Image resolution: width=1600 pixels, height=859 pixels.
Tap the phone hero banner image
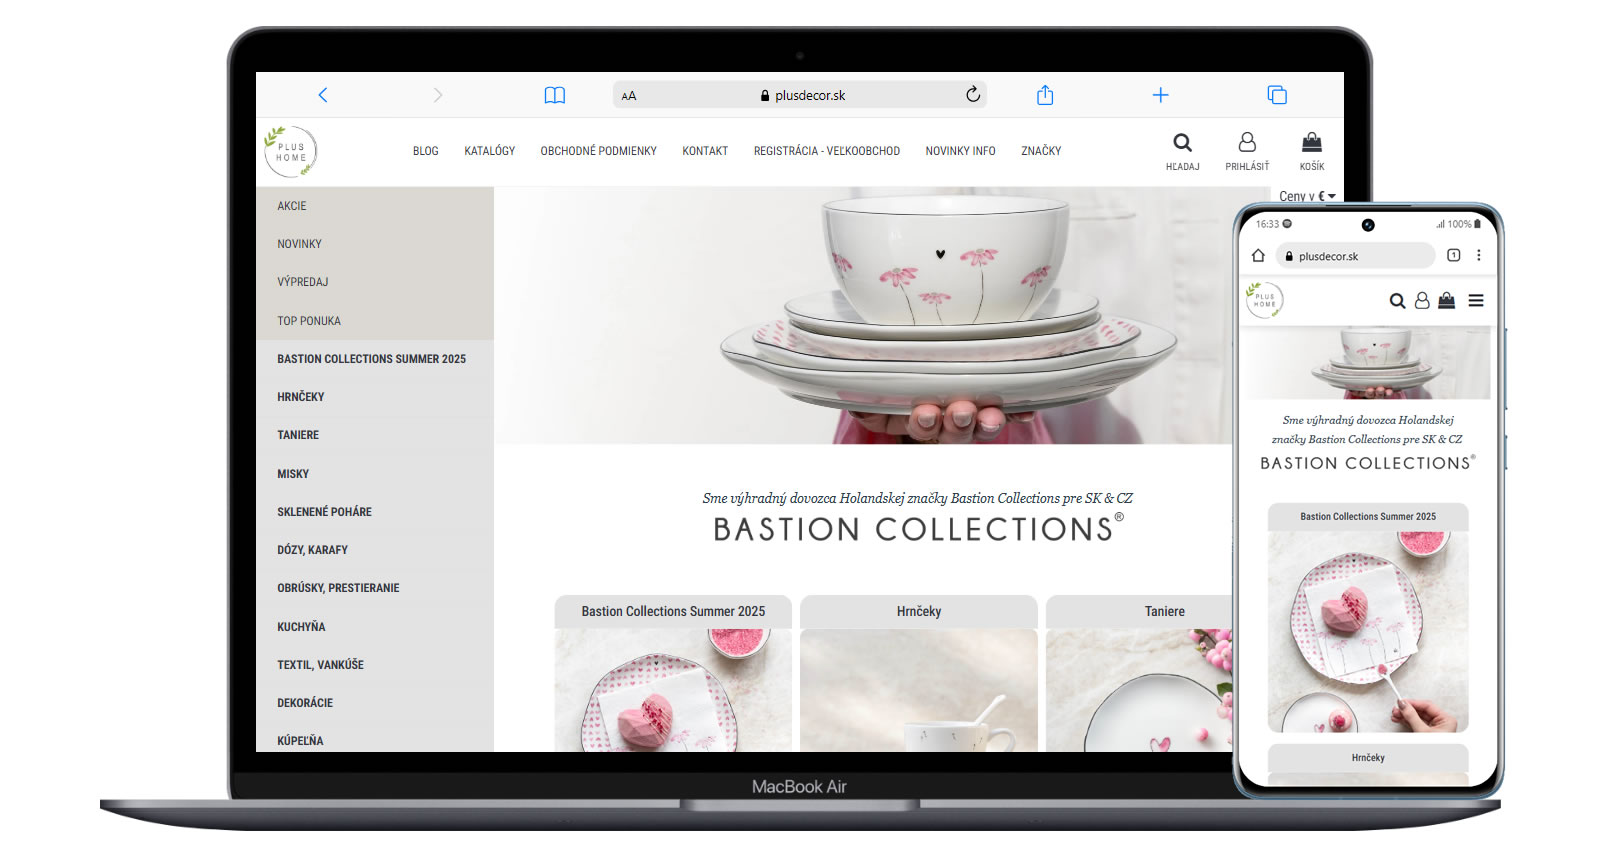pyautogui.click(x=1365, y=362)
